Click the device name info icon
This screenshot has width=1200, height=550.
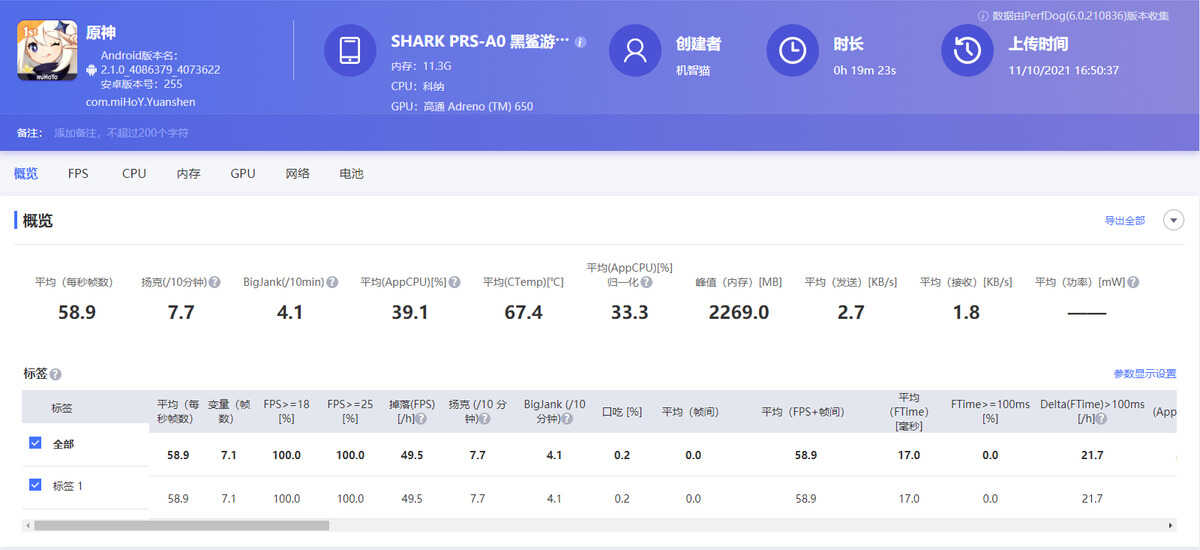pyautogui.click(x=581, y=42)
